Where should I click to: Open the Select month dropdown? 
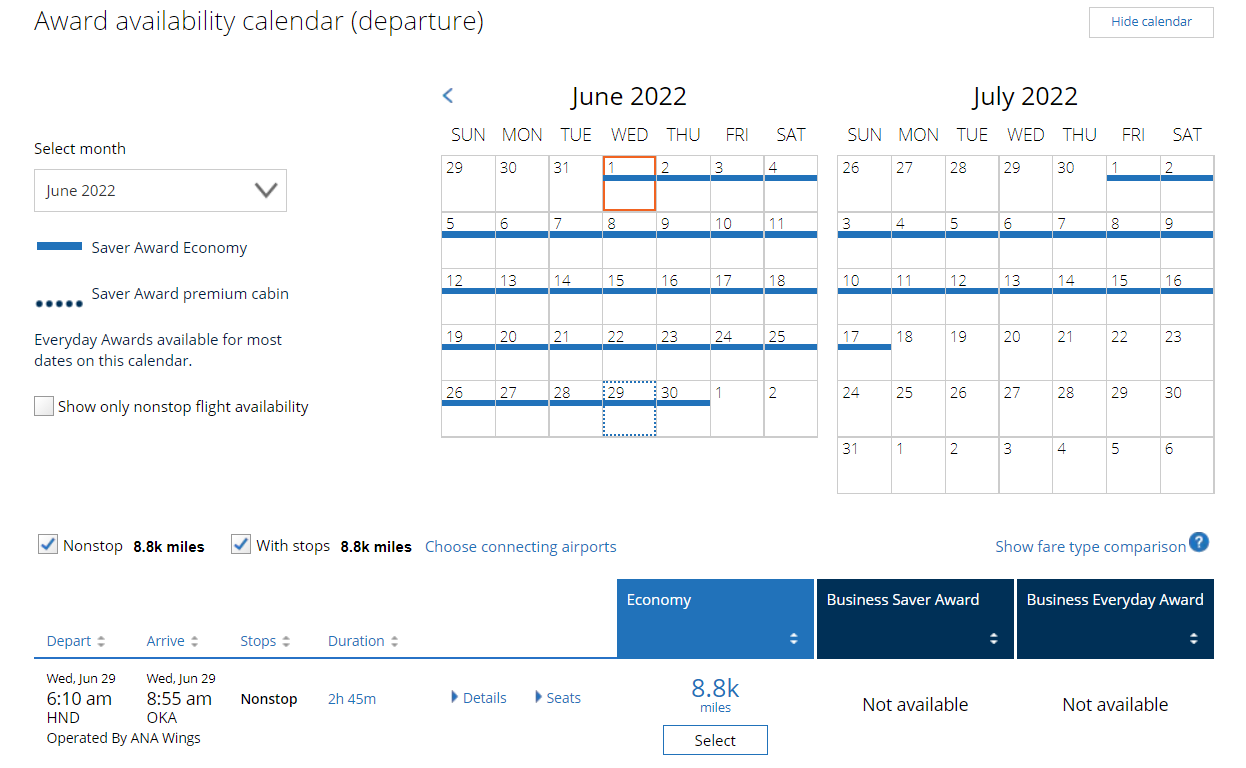pos(160,190)
